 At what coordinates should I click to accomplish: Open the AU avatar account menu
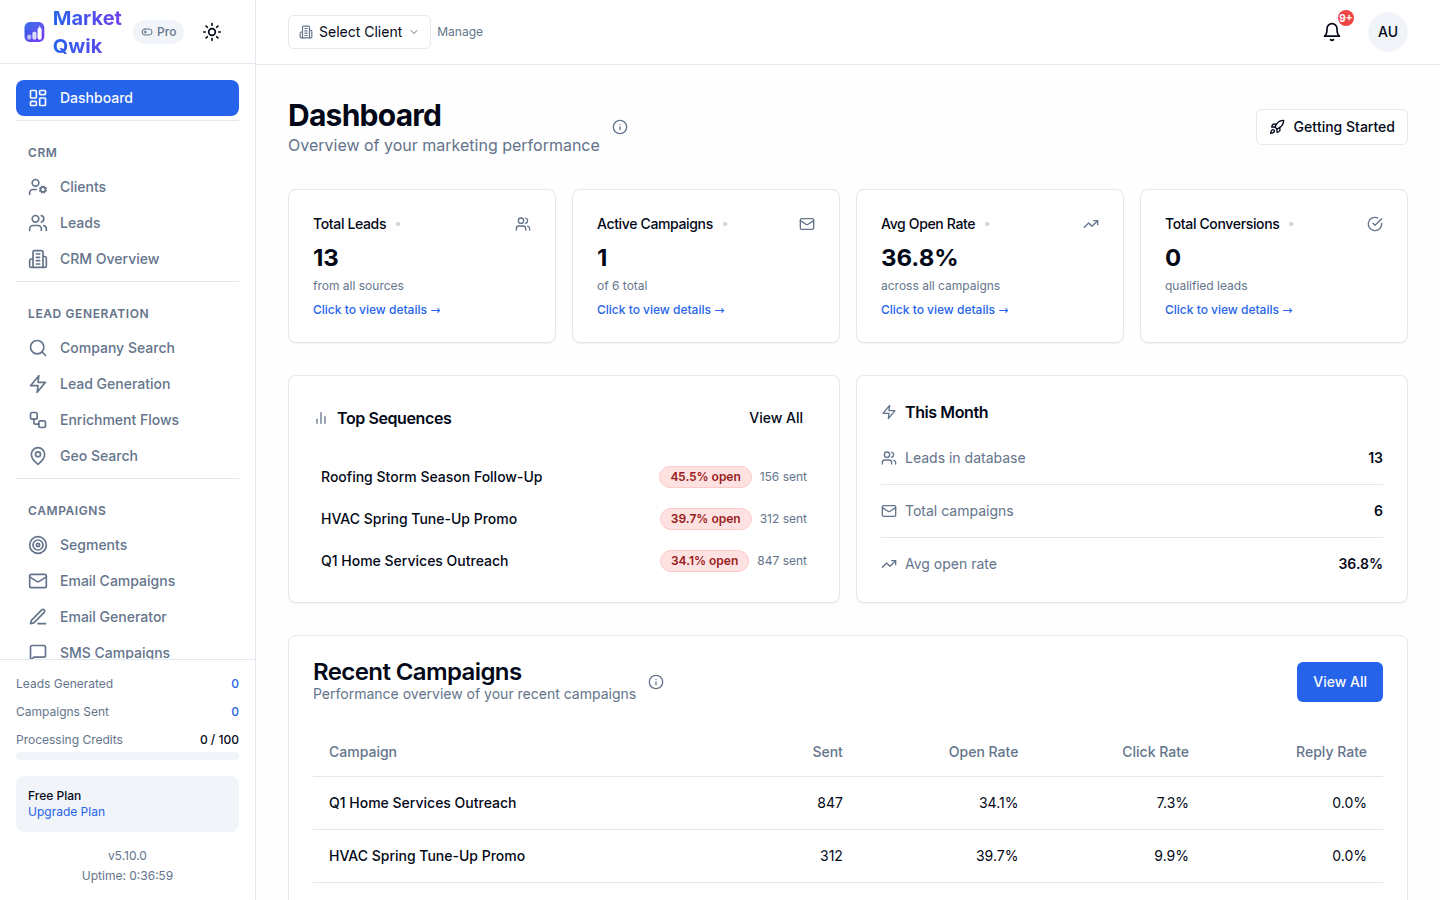click(1388, 31)
